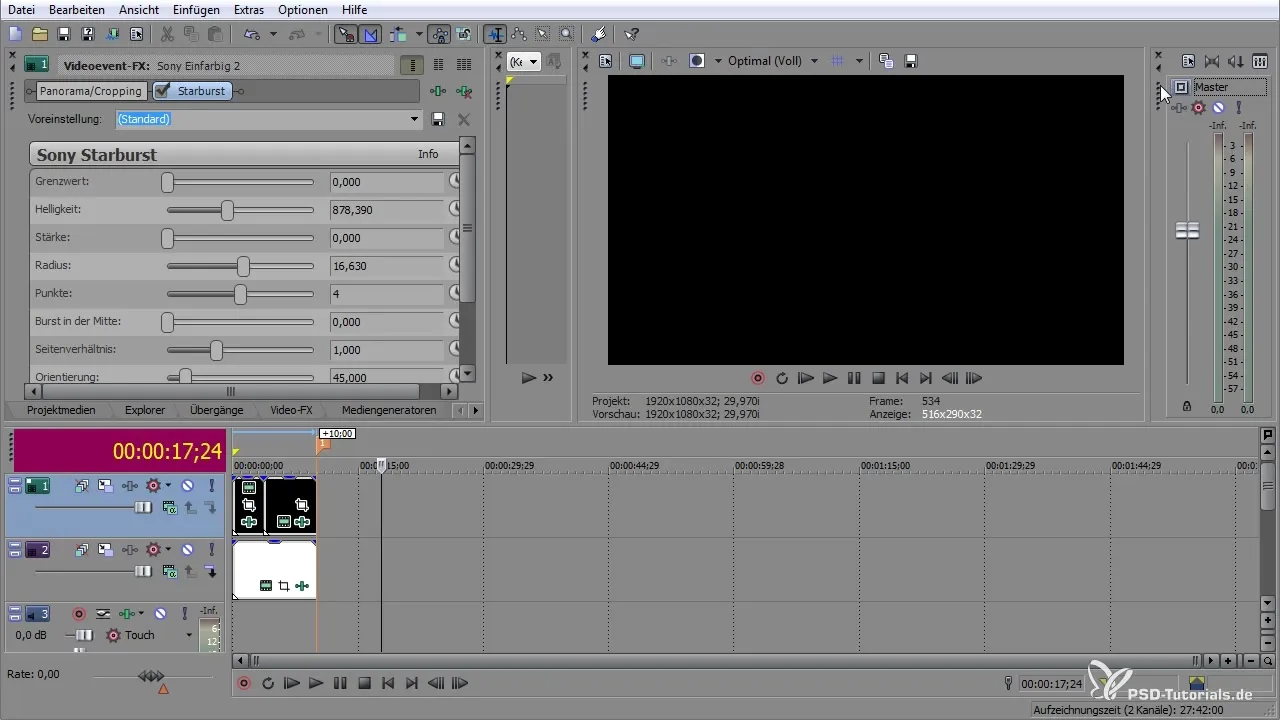Open track 1 automation settings dropdown arrow
Image resolution: width=1280 pixels, height=720 pixels.
(x=168, y=485)
